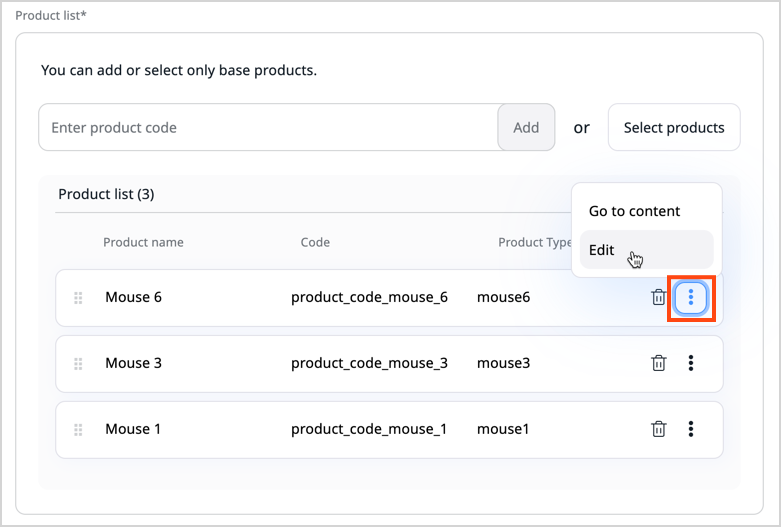The image size is (781, 527).
Task: Focus the Enter product code field
Action: (268, 128)
